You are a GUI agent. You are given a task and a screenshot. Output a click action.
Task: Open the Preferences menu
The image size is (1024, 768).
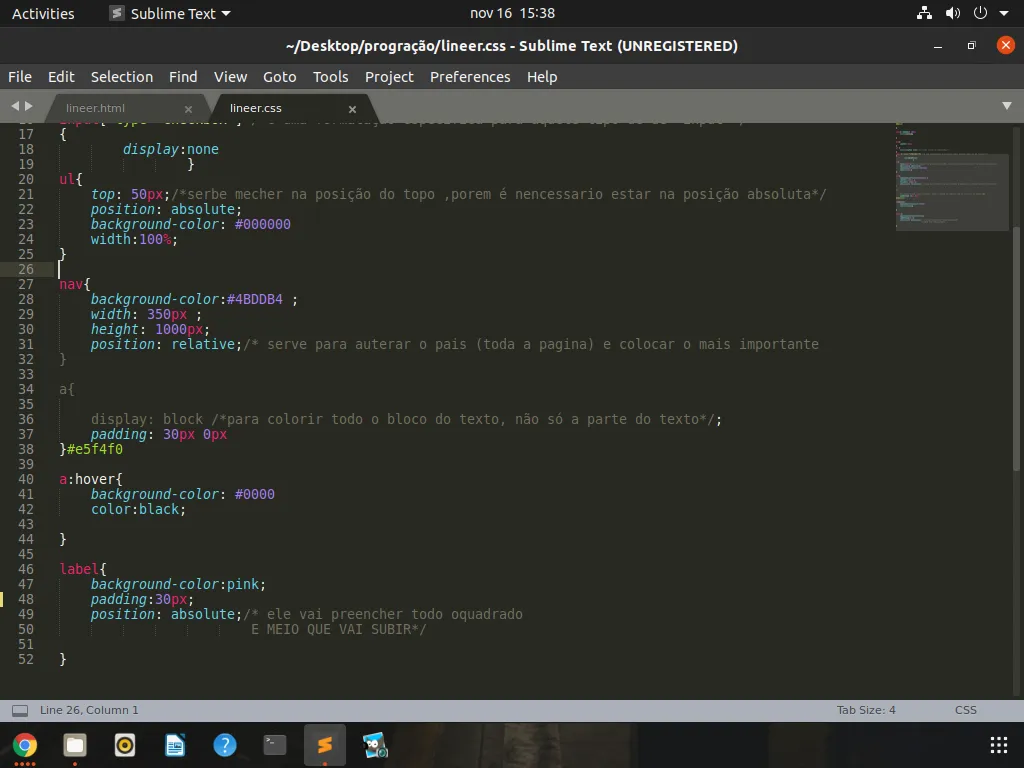tap(470, 77)
